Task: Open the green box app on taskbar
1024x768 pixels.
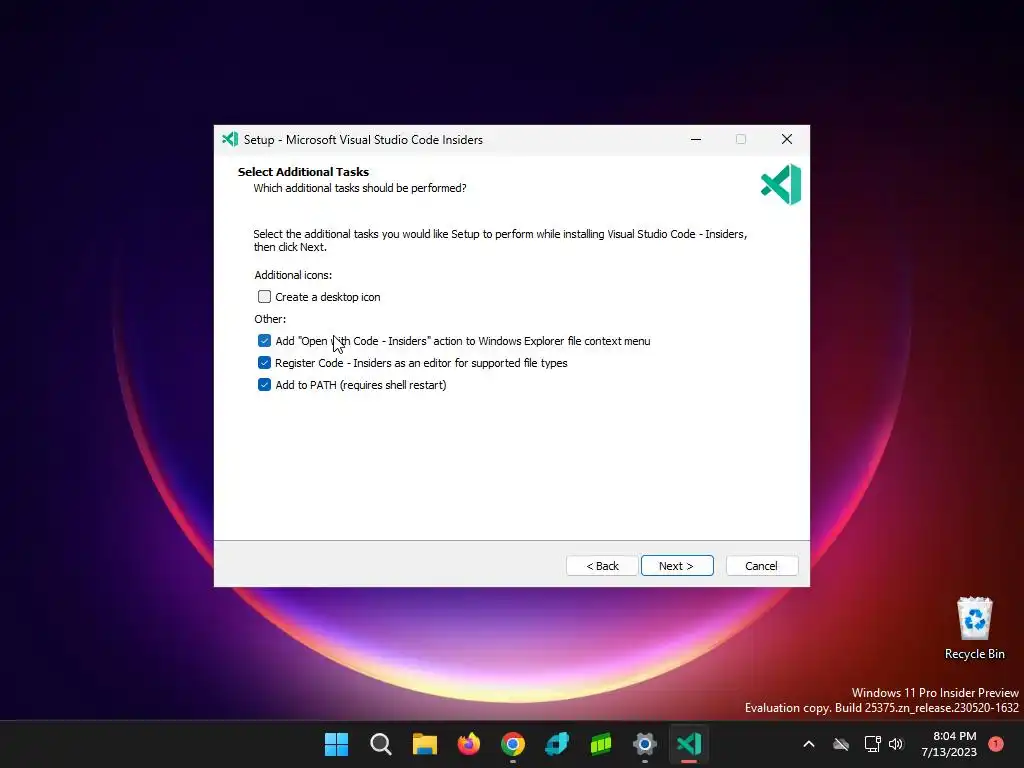Action: click(x=601, y=744)
